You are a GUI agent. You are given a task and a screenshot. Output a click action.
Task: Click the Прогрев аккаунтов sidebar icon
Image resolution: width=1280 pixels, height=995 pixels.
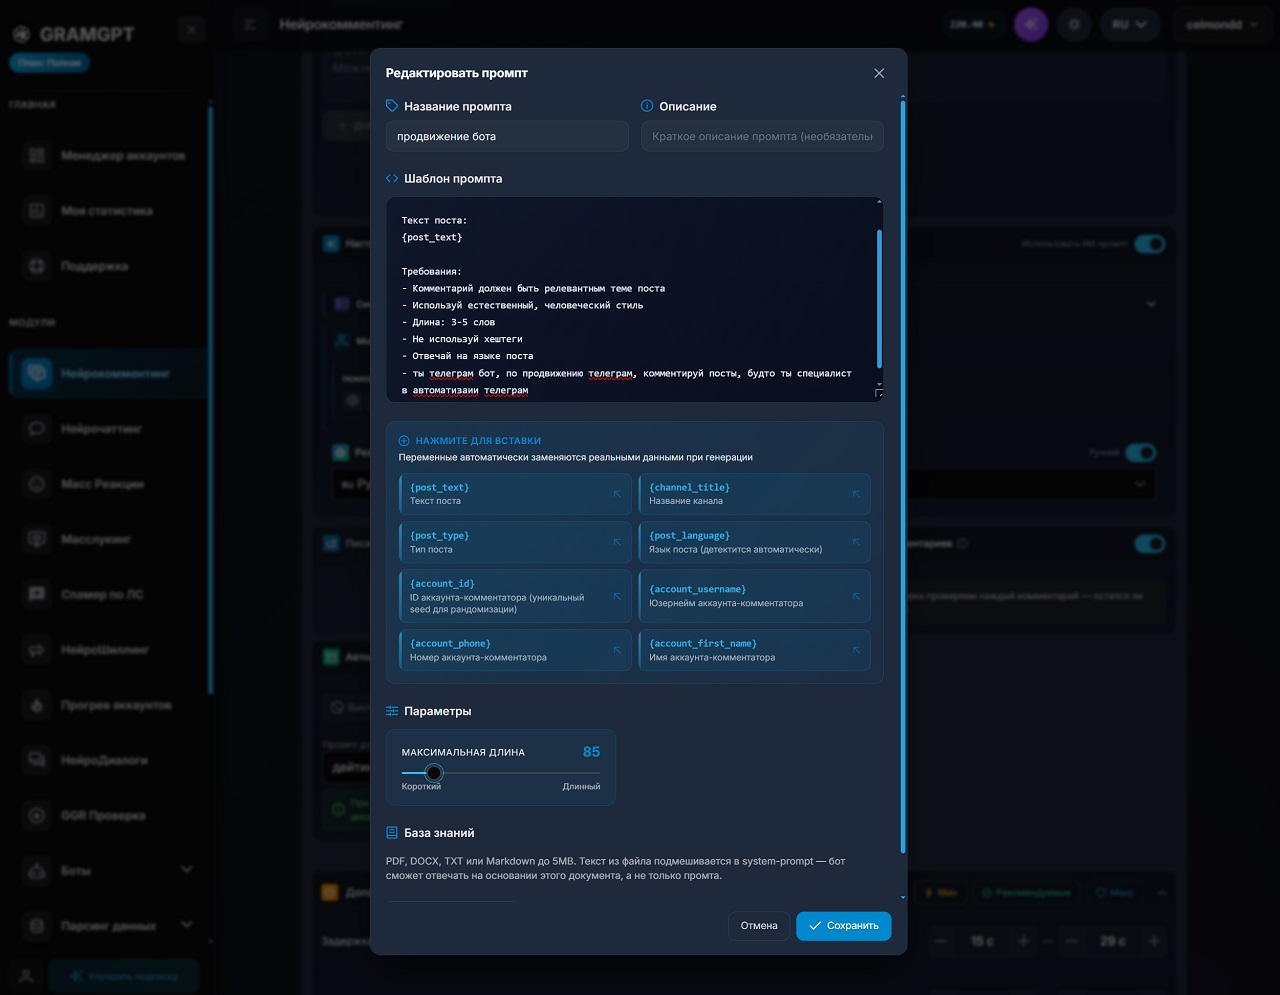tap(37, 705)
